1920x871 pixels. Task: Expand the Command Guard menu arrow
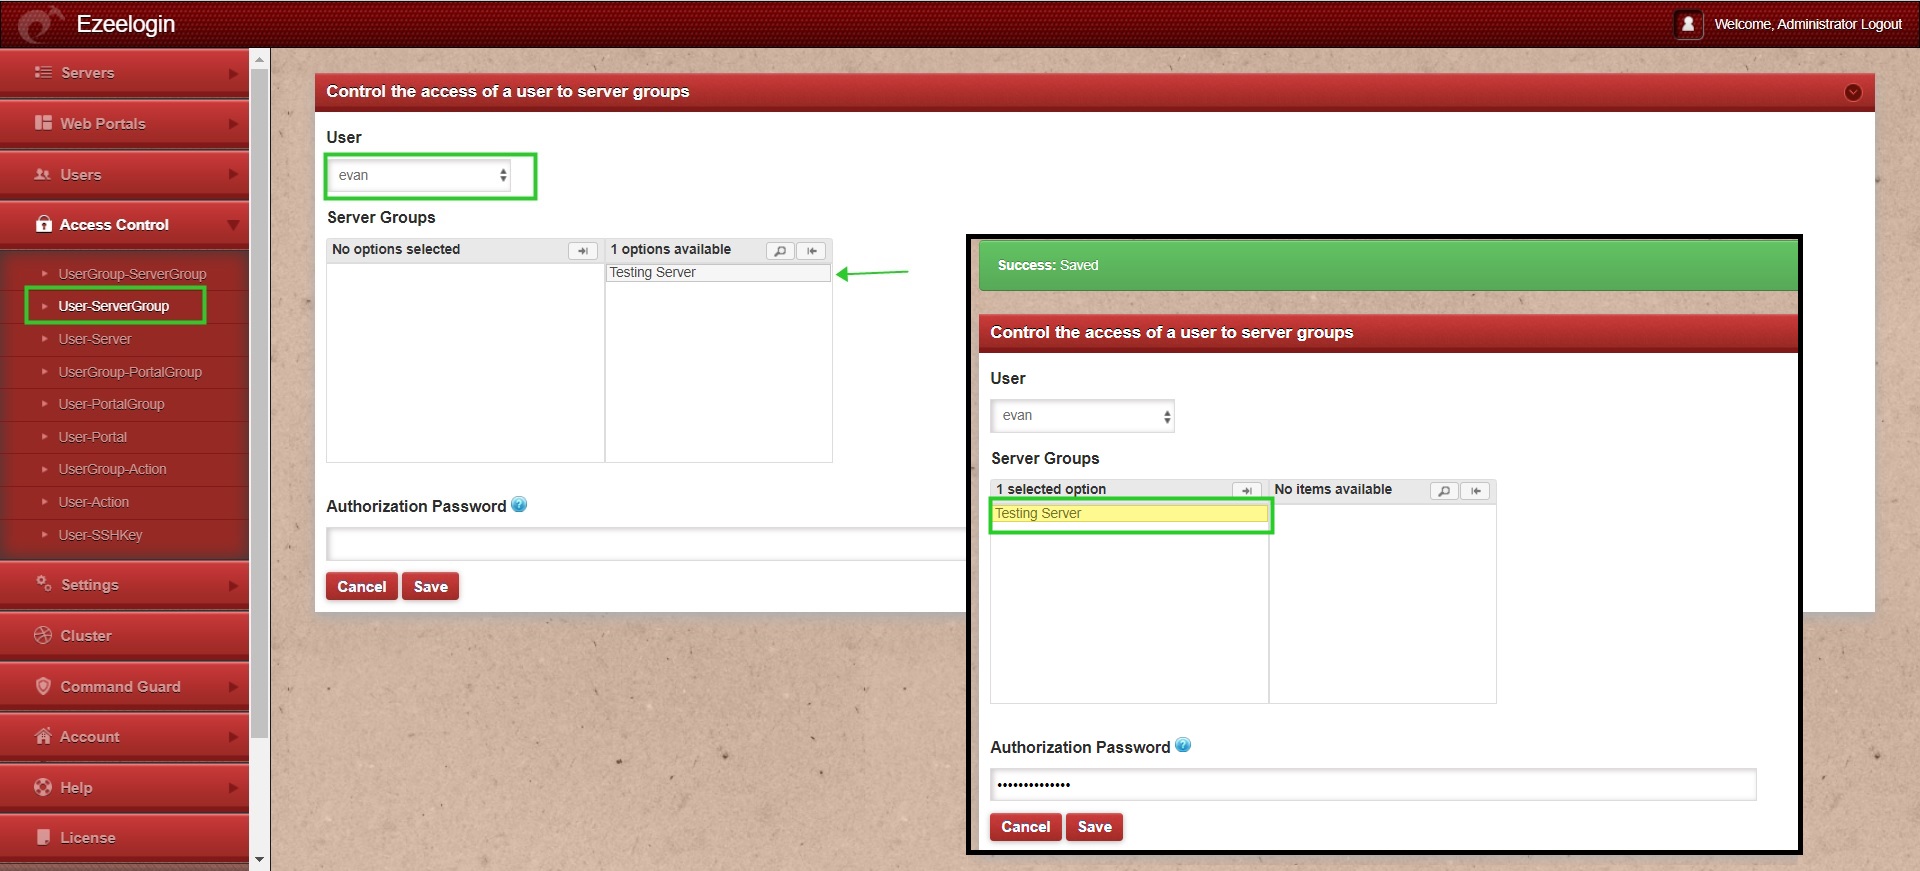(233, 687)
